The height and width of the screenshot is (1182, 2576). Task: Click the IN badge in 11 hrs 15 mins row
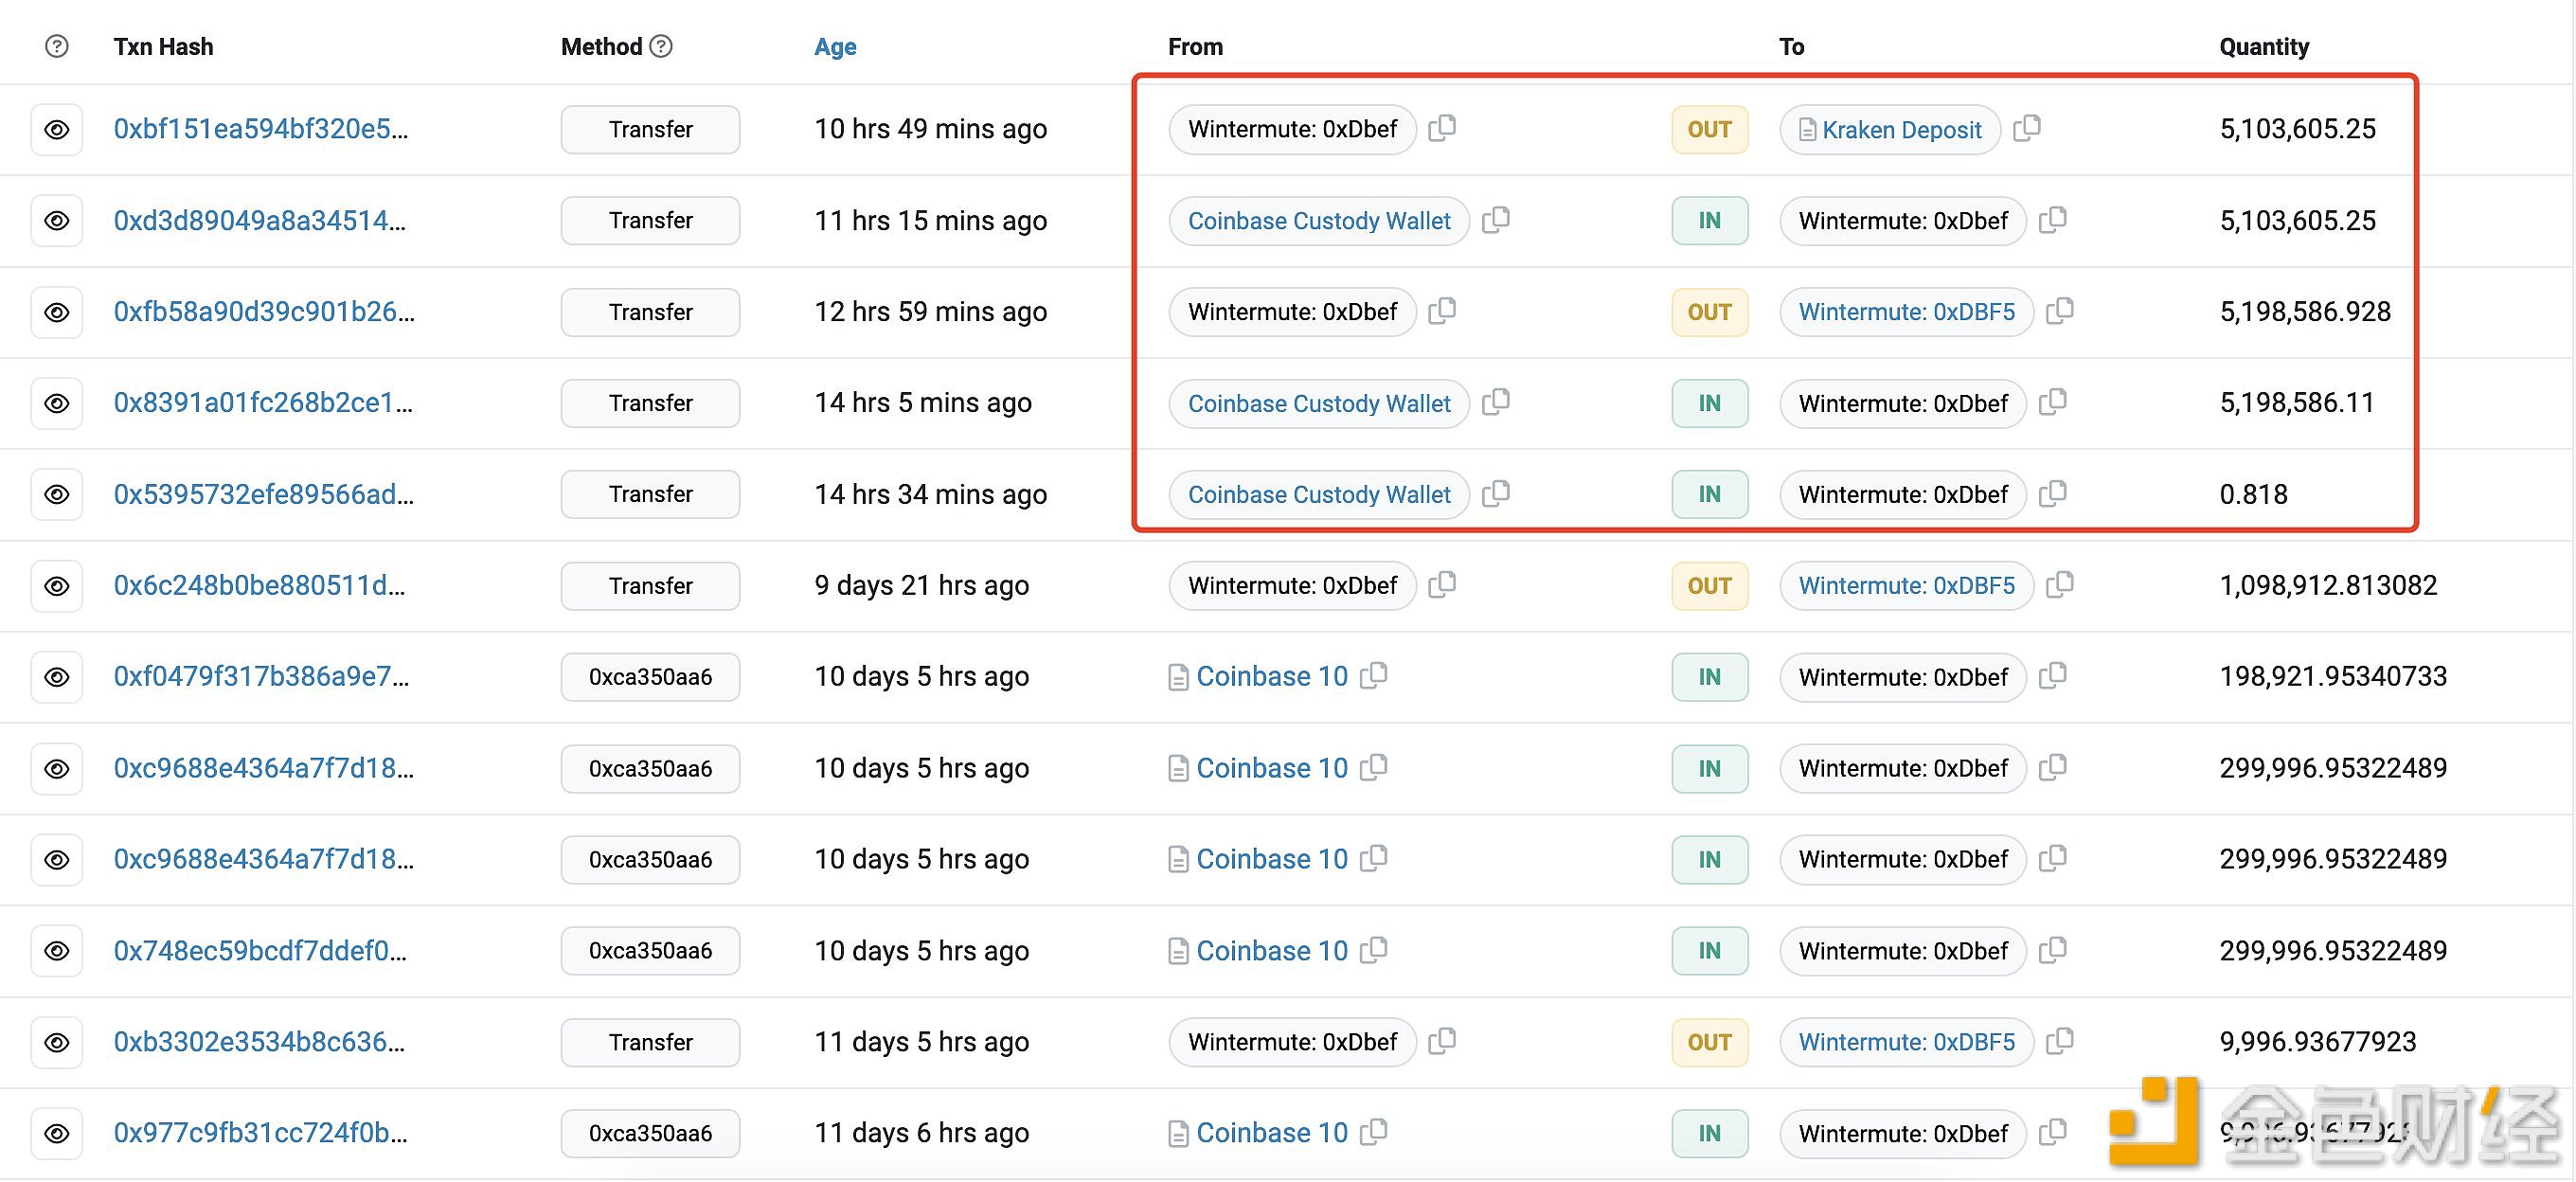point(1710,221)
